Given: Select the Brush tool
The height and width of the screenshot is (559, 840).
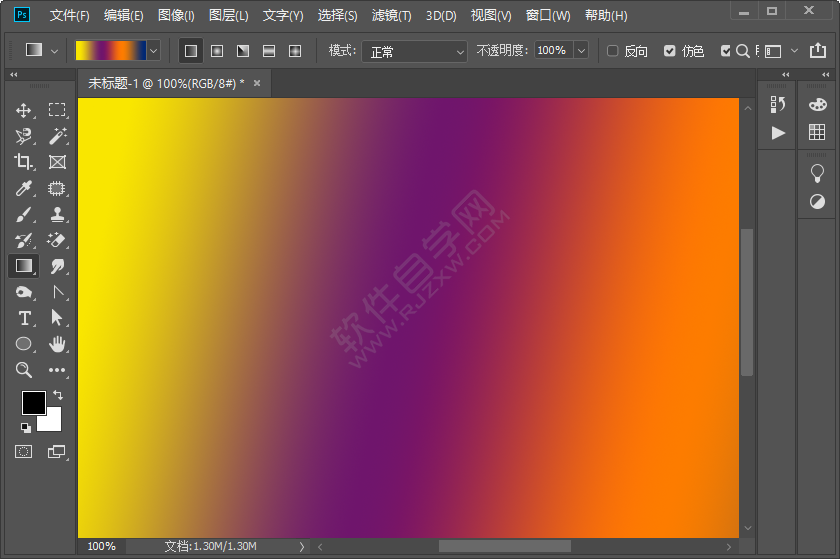Looking at the screenshot, I should 24,214.
